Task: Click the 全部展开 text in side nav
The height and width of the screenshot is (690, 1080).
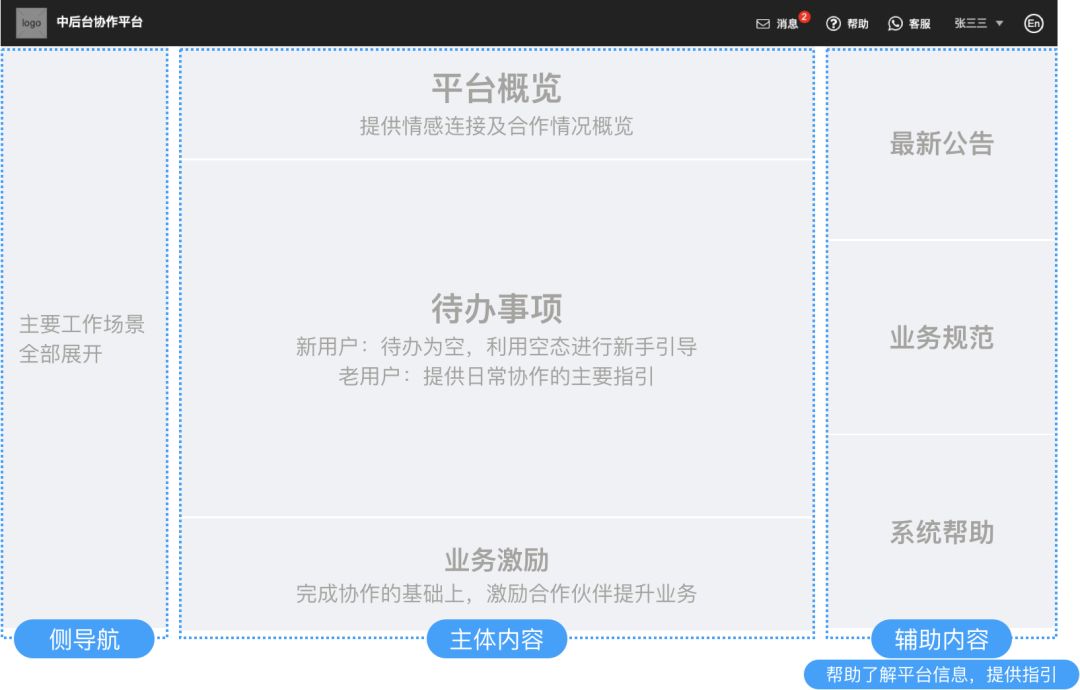Action: 61,354
